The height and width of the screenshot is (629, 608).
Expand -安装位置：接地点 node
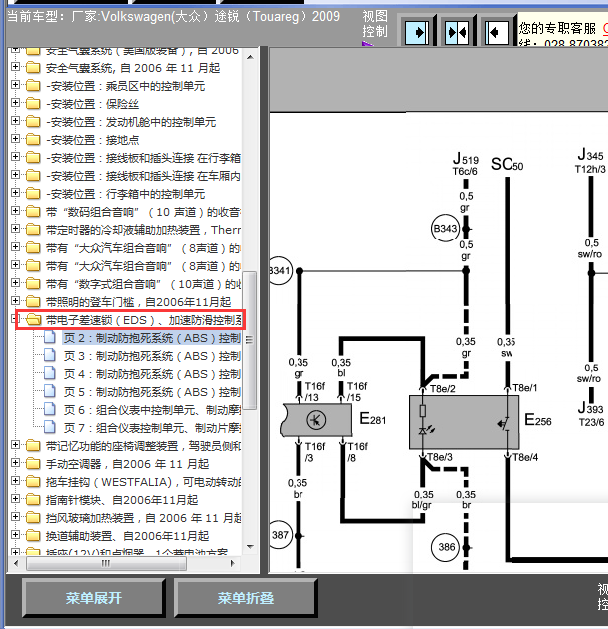[15, 139]
